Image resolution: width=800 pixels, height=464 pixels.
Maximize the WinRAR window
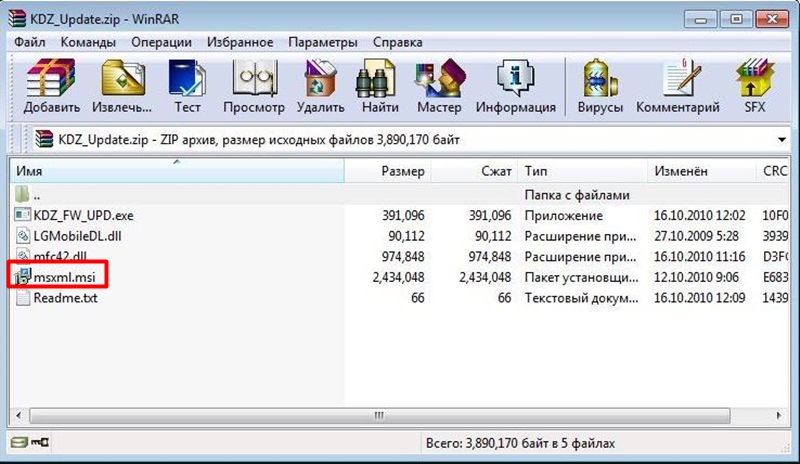(x=736, y=19)
